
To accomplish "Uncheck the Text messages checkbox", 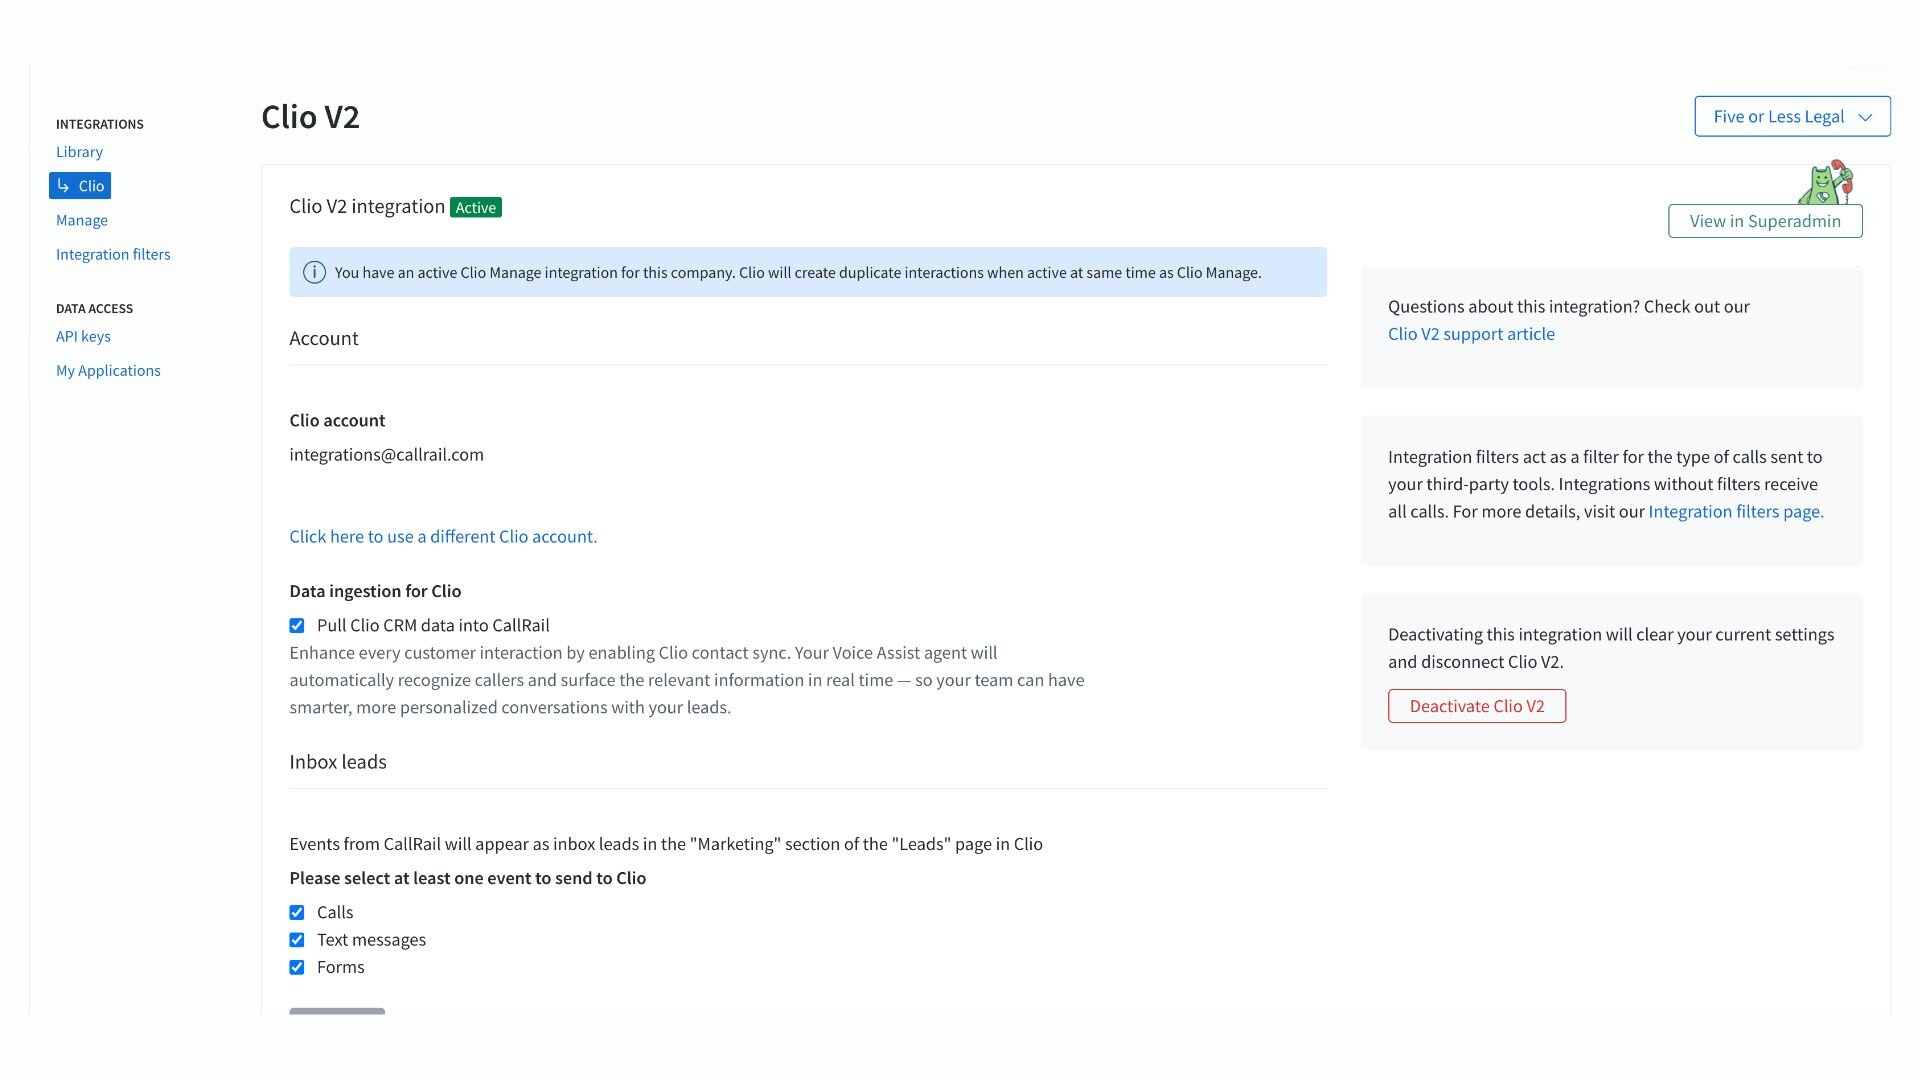I will (x=297, y=940).
